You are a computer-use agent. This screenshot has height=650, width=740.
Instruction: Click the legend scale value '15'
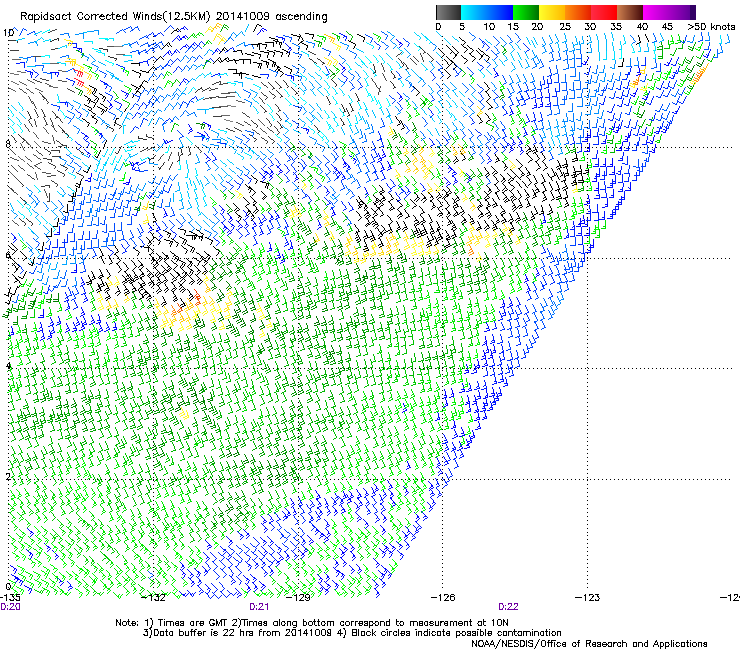click(513, 27)
